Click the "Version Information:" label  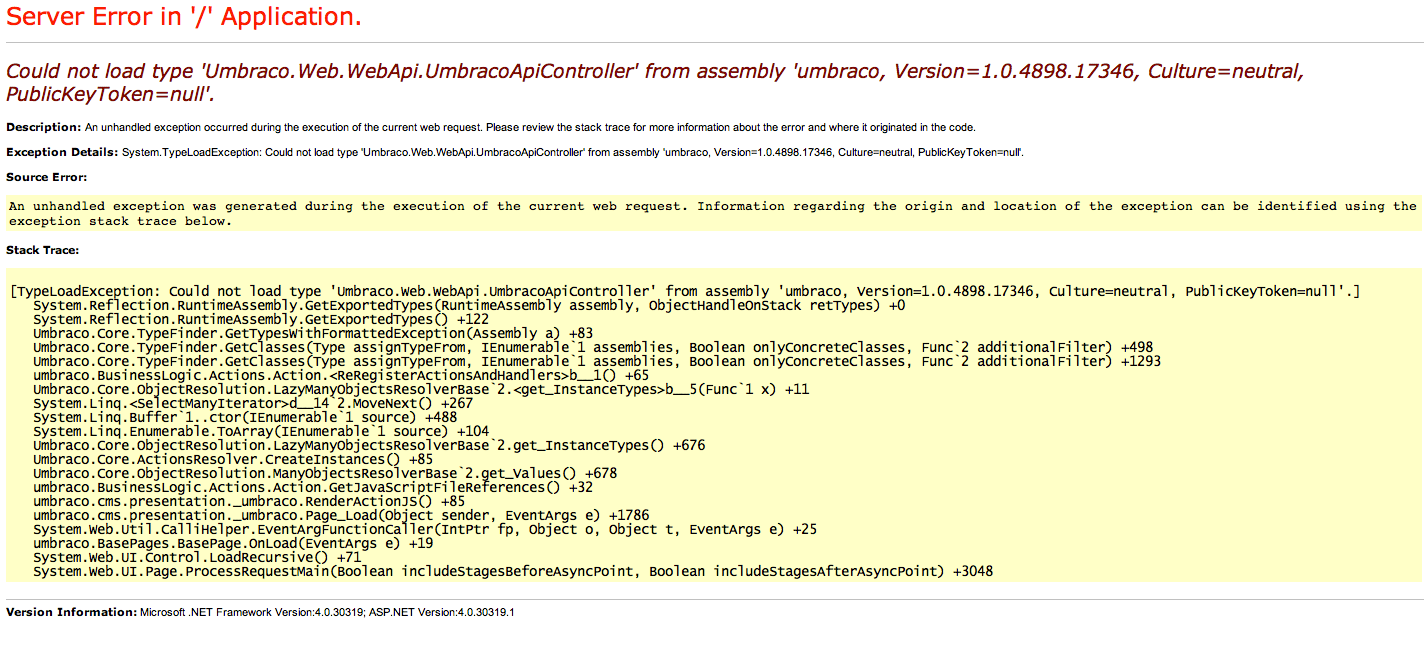[x=71, y=611]
